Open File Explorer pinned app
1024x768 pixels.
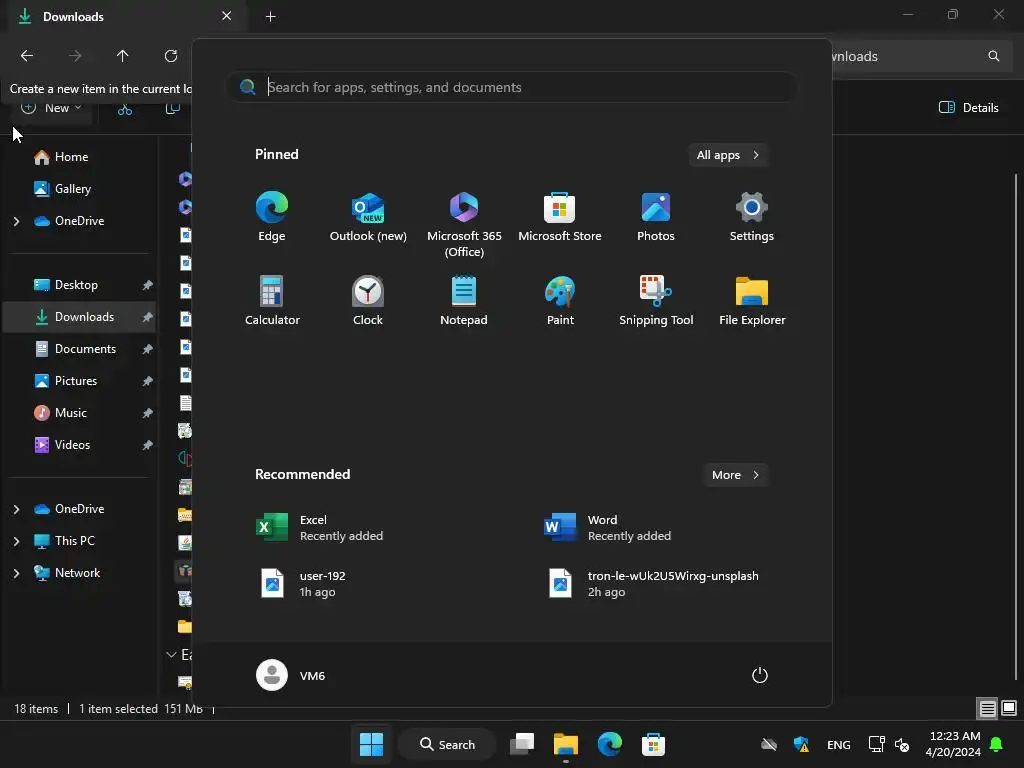(752, 301)
